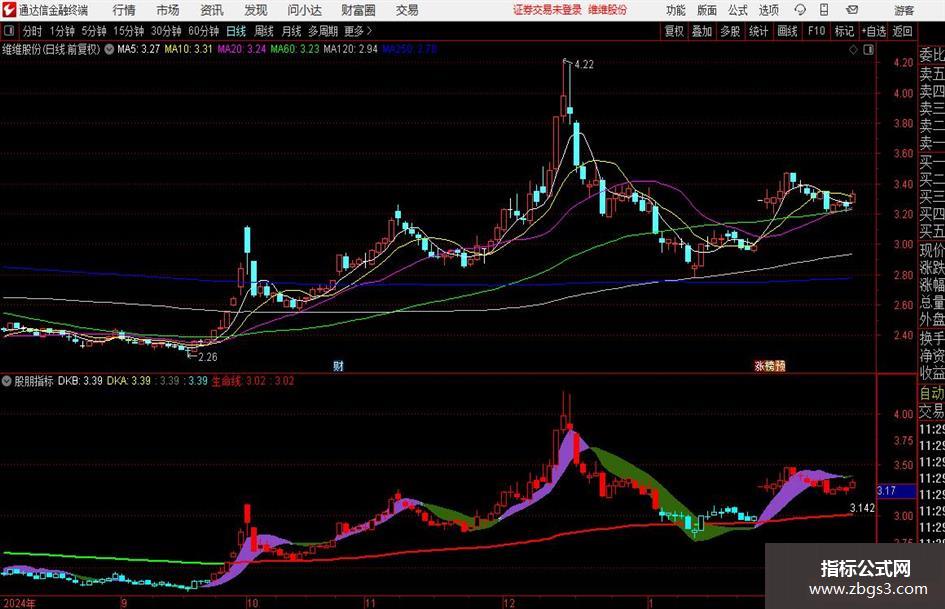Open the mail envelope icon

coord(852,10)
